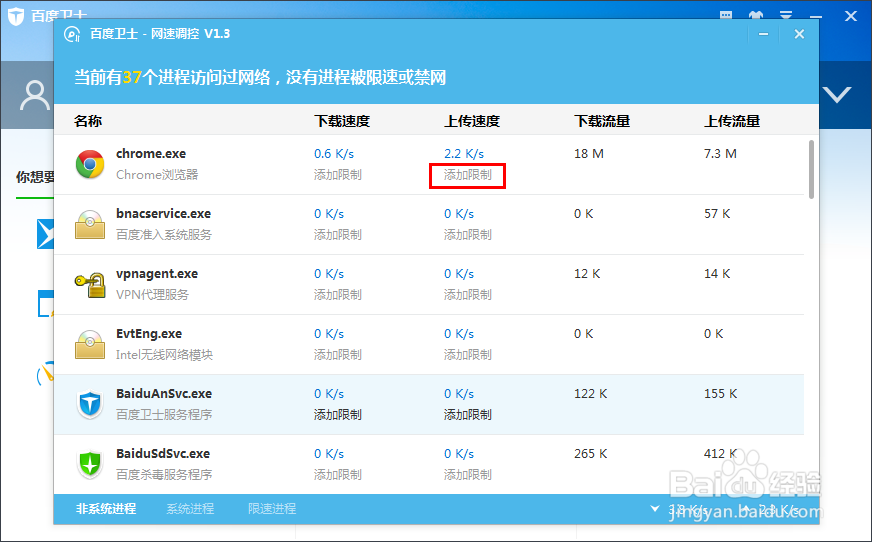Click the Chrome浏览器 description text

[x=157, y=175]
